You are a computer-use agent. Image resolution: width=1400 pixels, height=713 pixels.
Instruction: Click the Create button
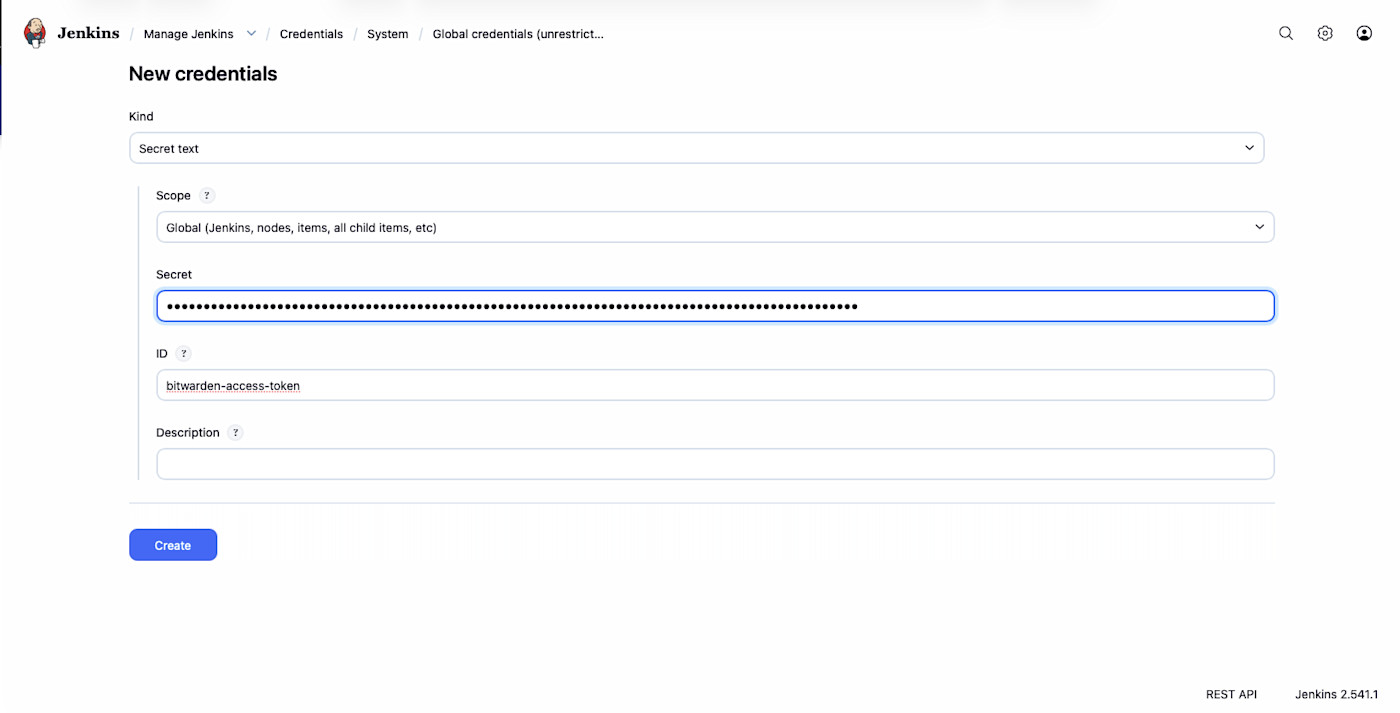pyautogui.click(x=173, y=545)
